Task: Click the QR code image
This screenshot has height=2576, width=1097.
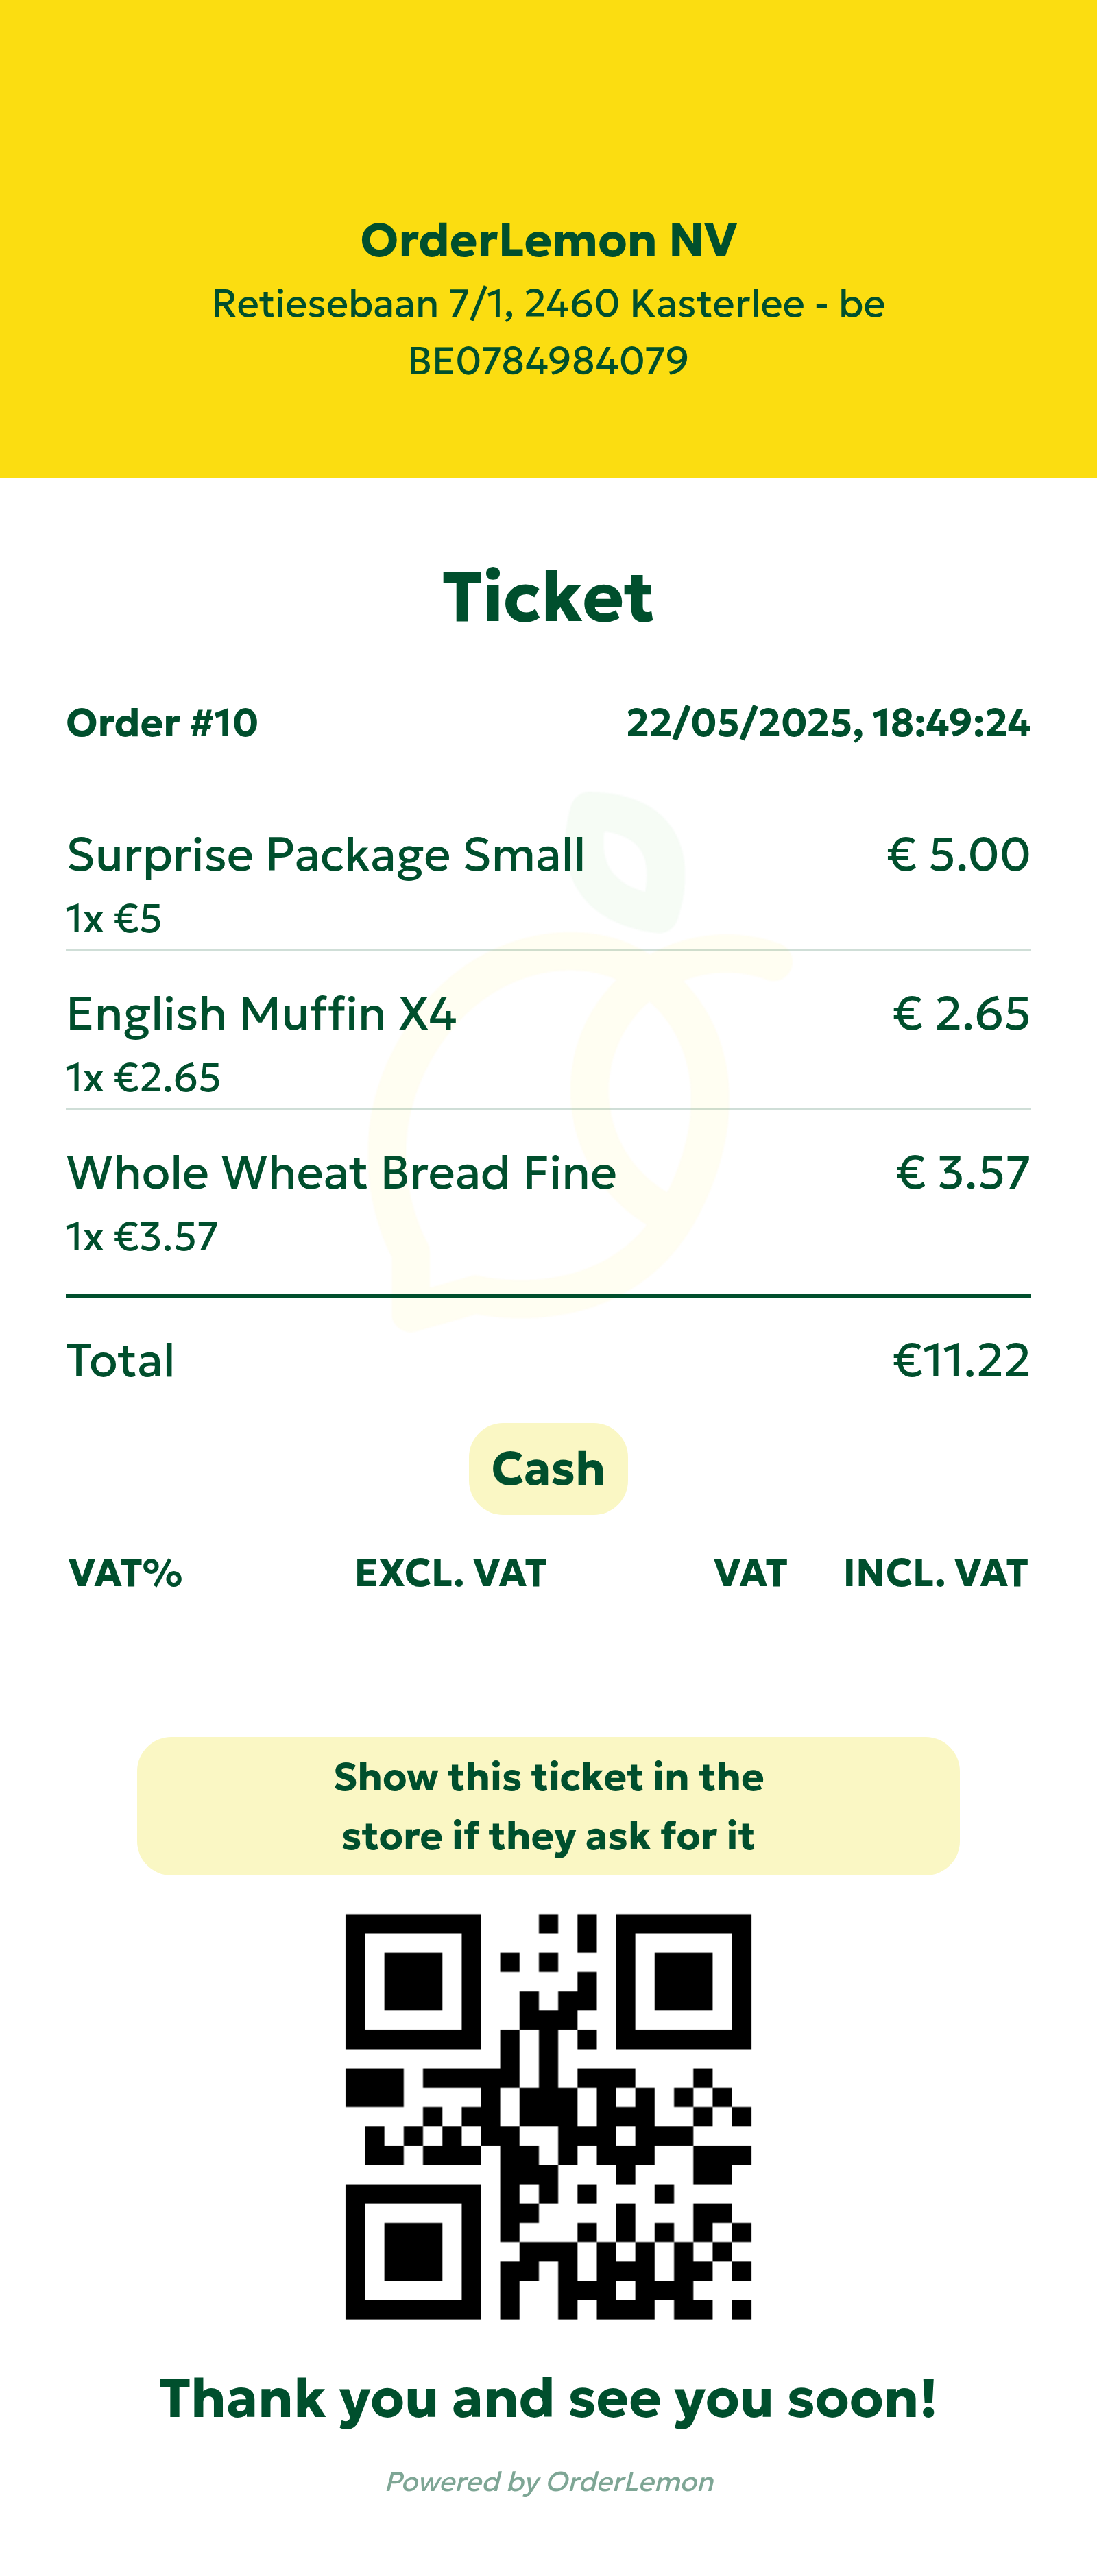Action: click(x=548, y=2115)
